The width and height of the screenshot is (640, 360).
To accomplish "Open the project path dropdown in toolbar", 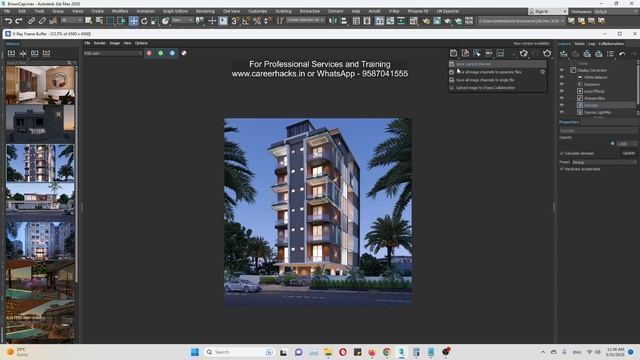I will (522, 21).
